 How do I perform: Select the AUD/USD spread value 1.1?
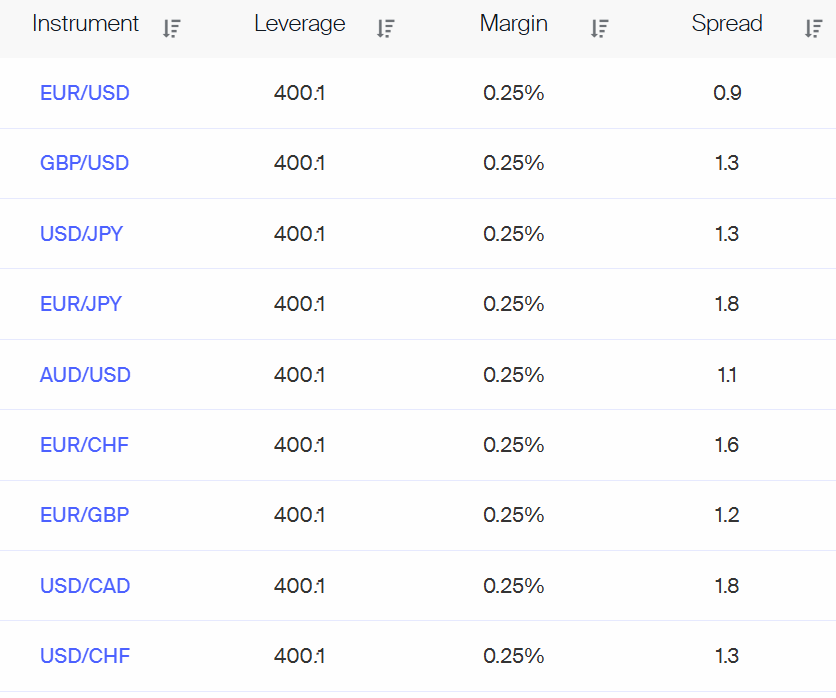click(727, 375)
